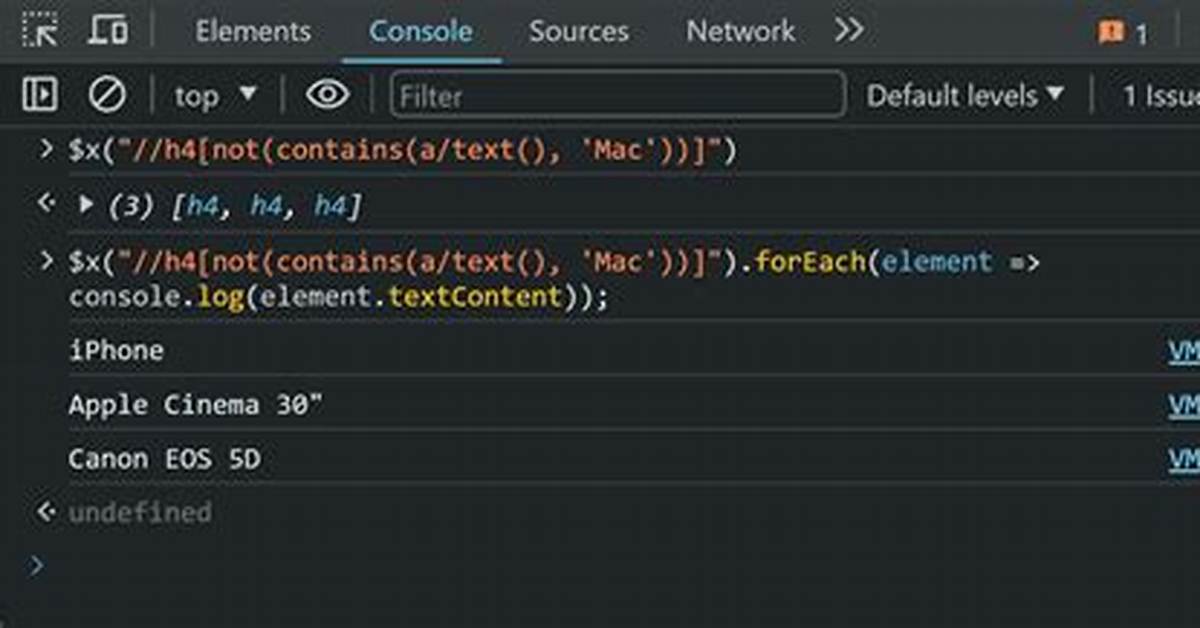The image size is (1200, 628).
Task: Select the iPhone log output row
Action: (x=116, y=350)
